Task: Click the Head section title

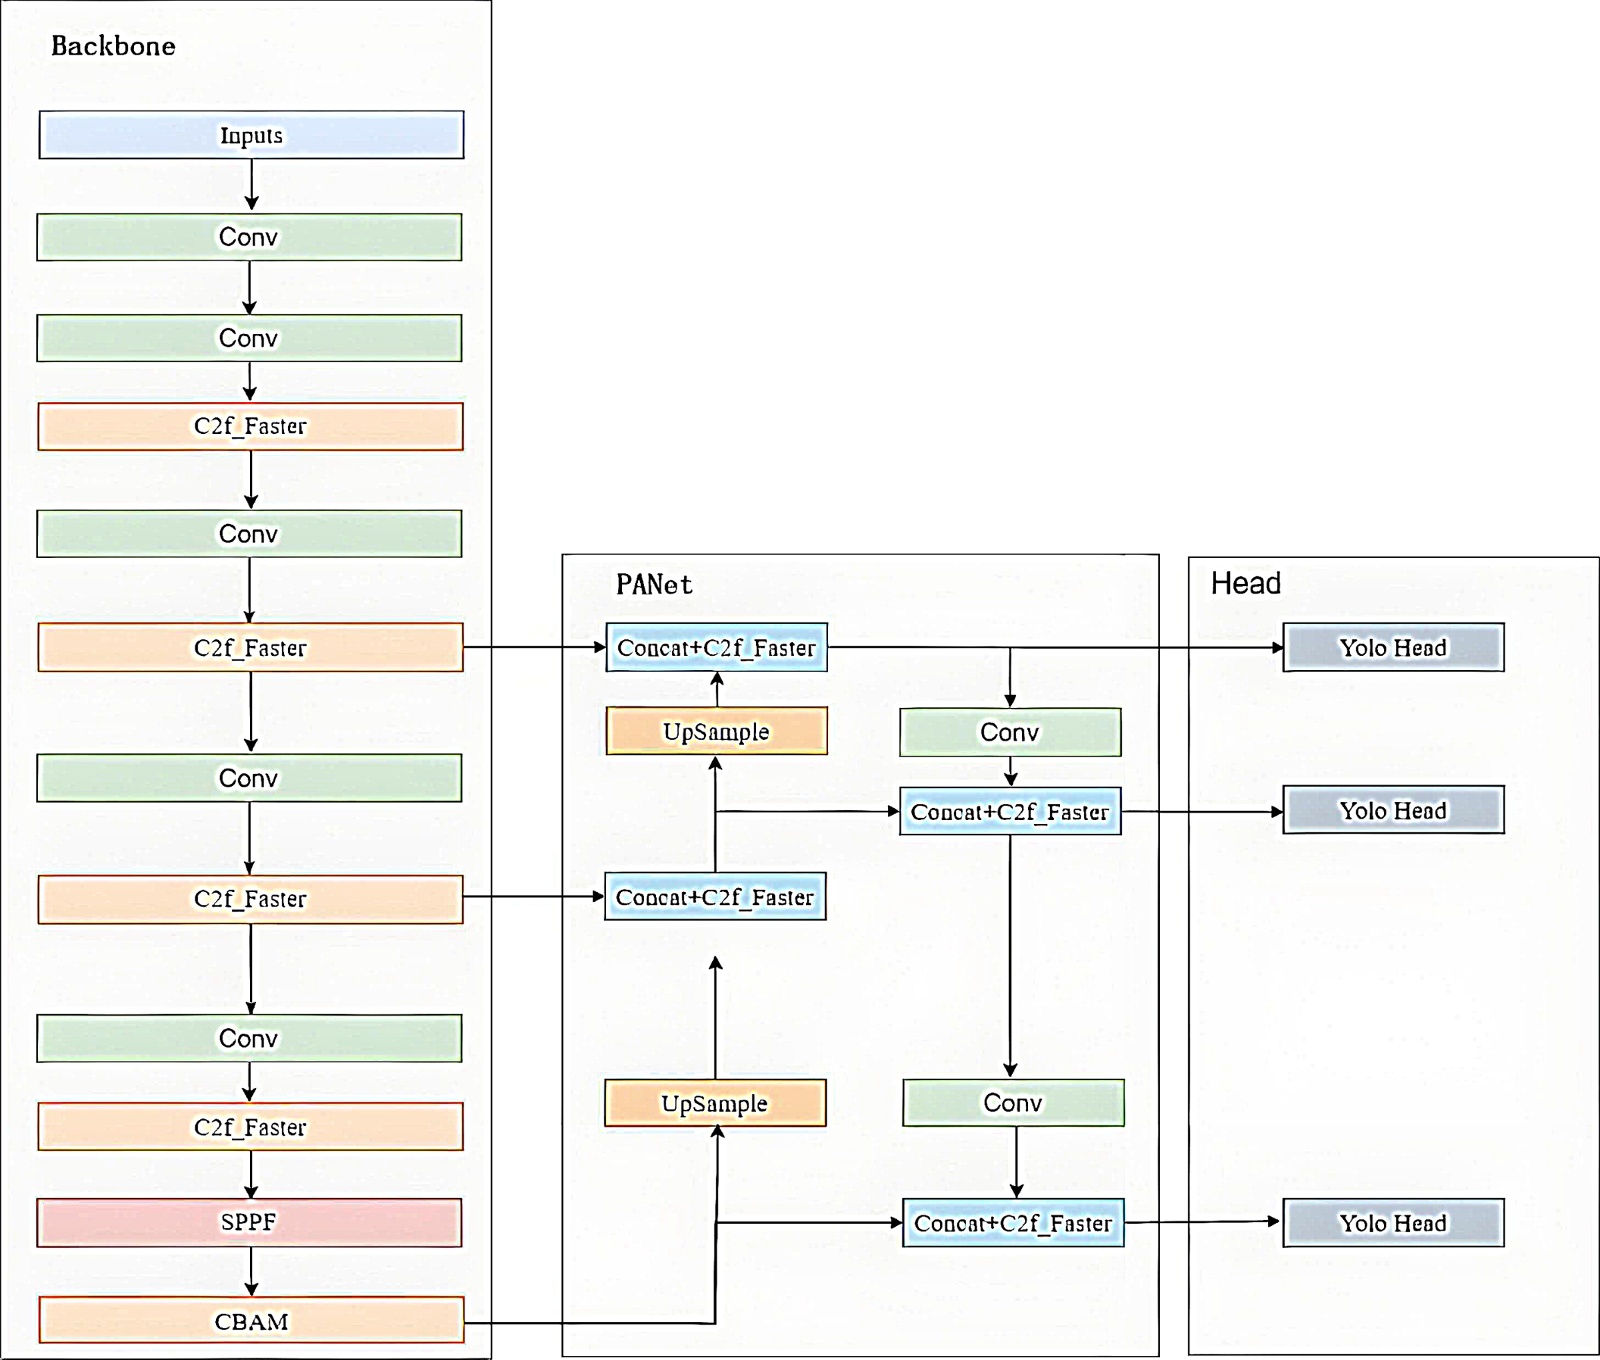Action: coord(1245,583)
